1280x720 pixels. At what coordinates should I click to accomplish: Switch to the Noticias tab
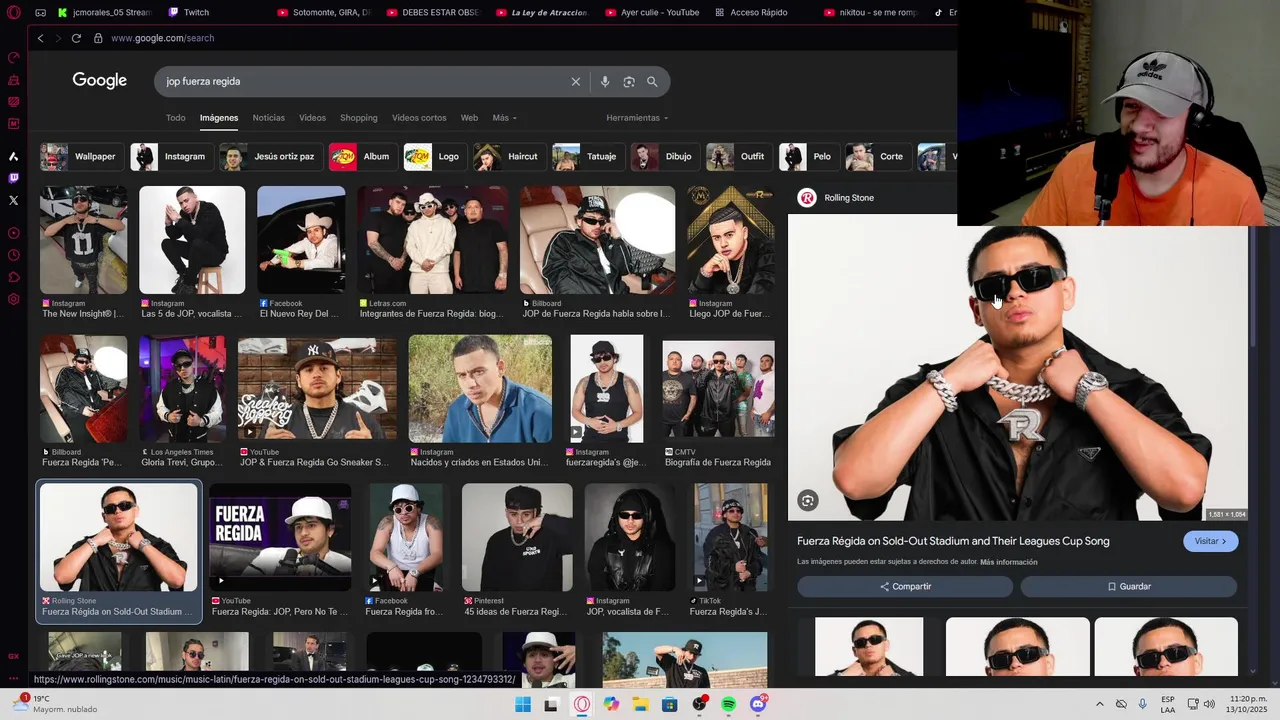tap(268, 118)
